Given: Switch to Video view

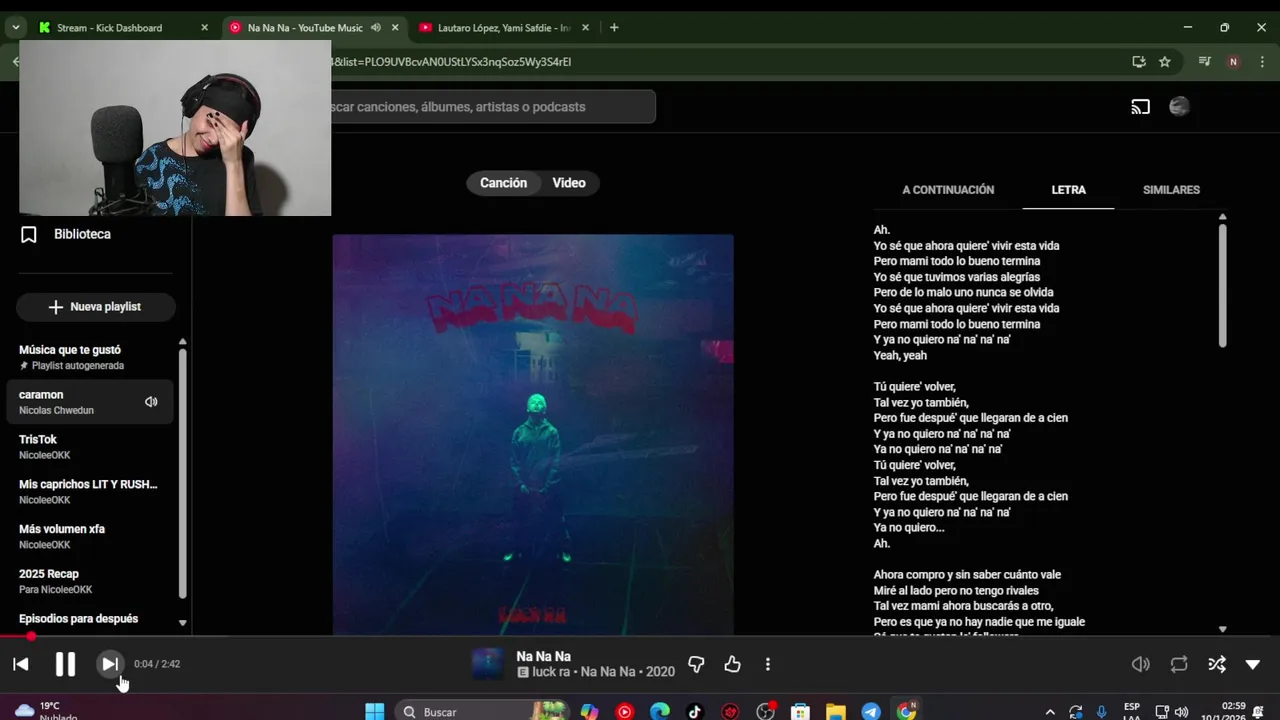Looking at the screenshot, I should coord(569,183).
